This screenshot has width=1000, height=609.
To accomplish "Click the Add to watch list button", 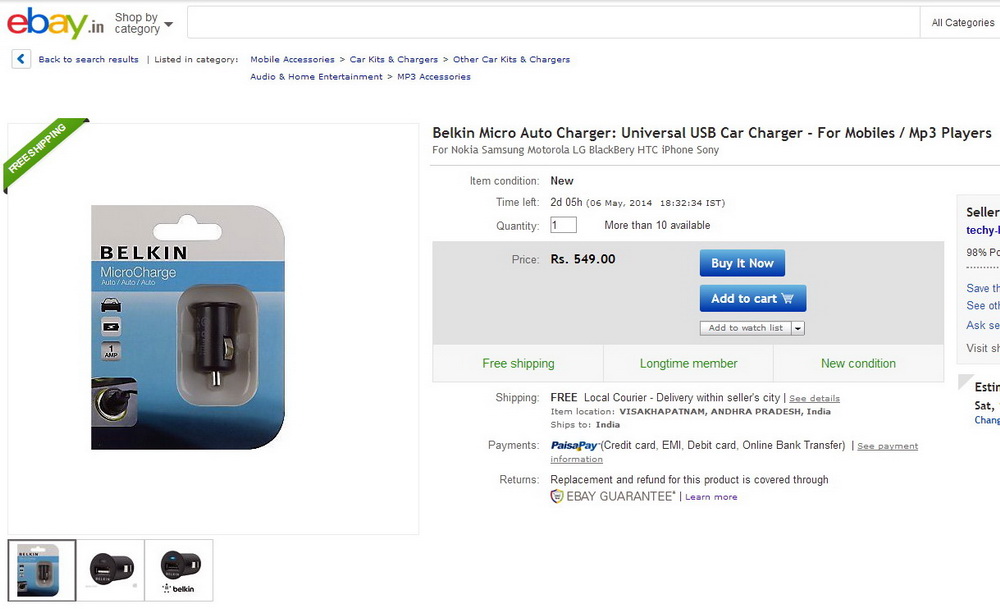I will pos(746,328).
